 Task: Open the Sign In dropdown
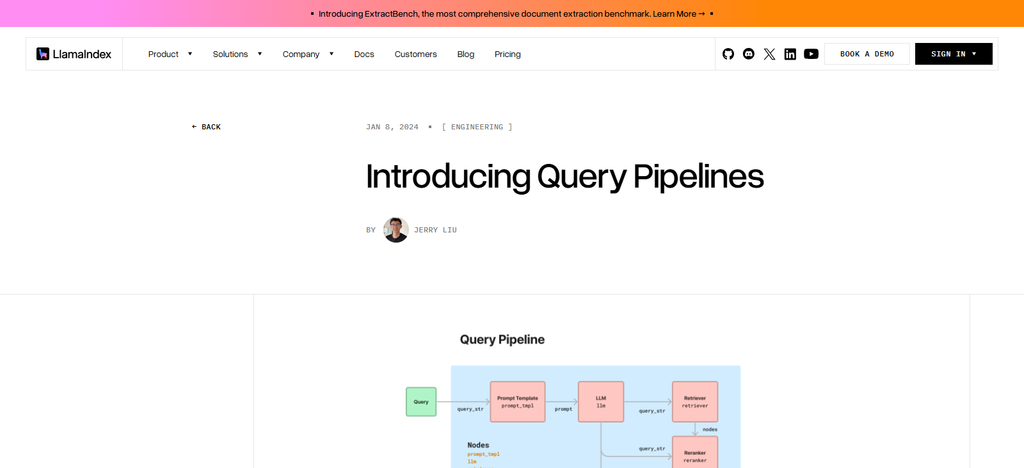point(953,54)
